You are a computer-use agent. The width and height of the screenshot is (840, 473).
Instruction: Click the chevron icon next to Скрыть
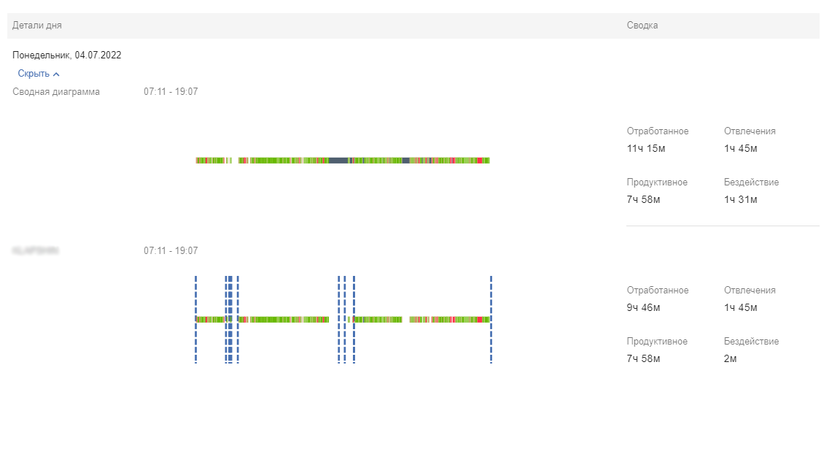click(x=57, y=74)
